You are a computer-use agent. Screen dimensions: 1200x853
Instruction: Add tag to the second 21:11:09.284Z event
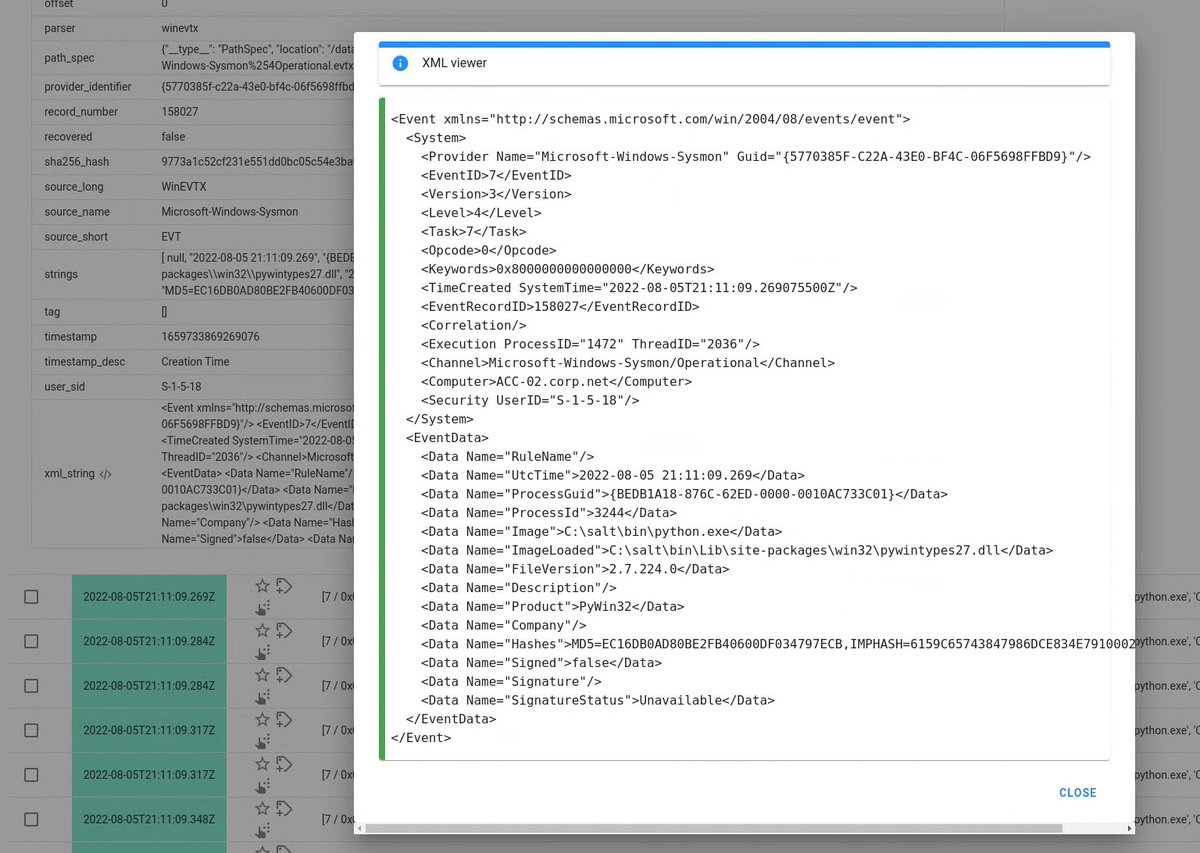pyautogui.click(x=283, y=675)
